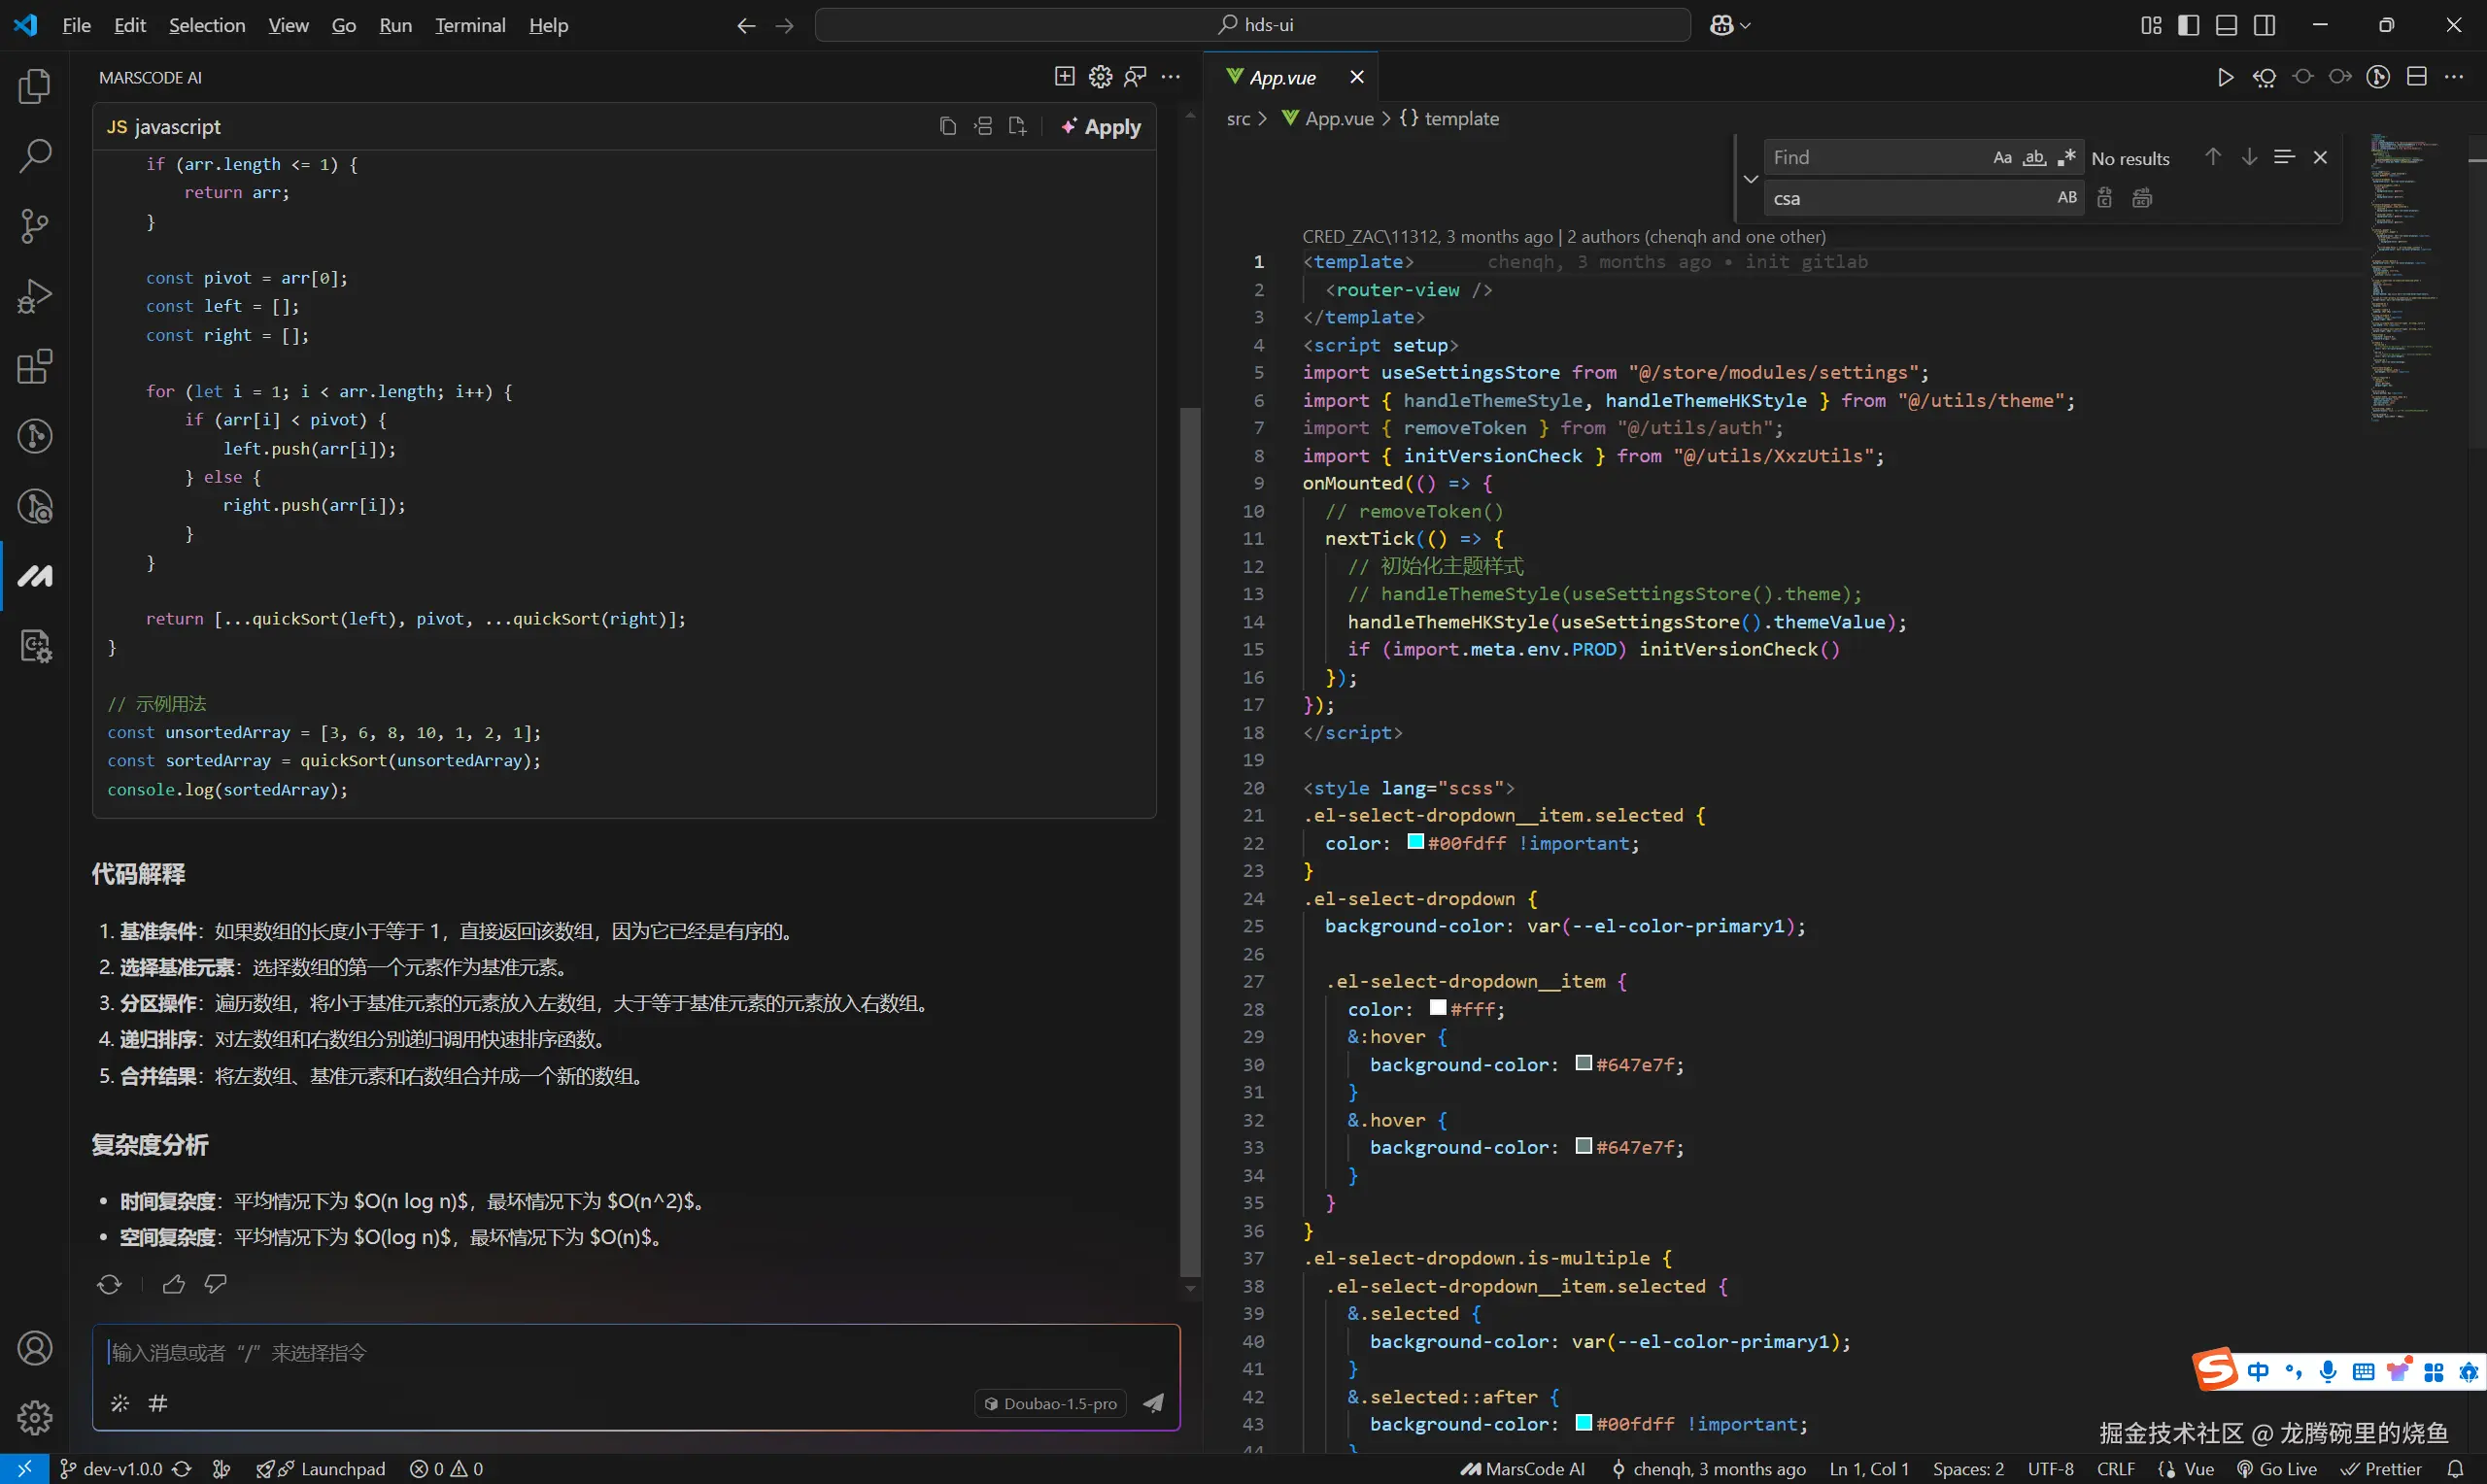The image size is (2487, 1484).
Task: Open the Doubao-1.5-pro model selector
Action: (x=1050, y=1403)
